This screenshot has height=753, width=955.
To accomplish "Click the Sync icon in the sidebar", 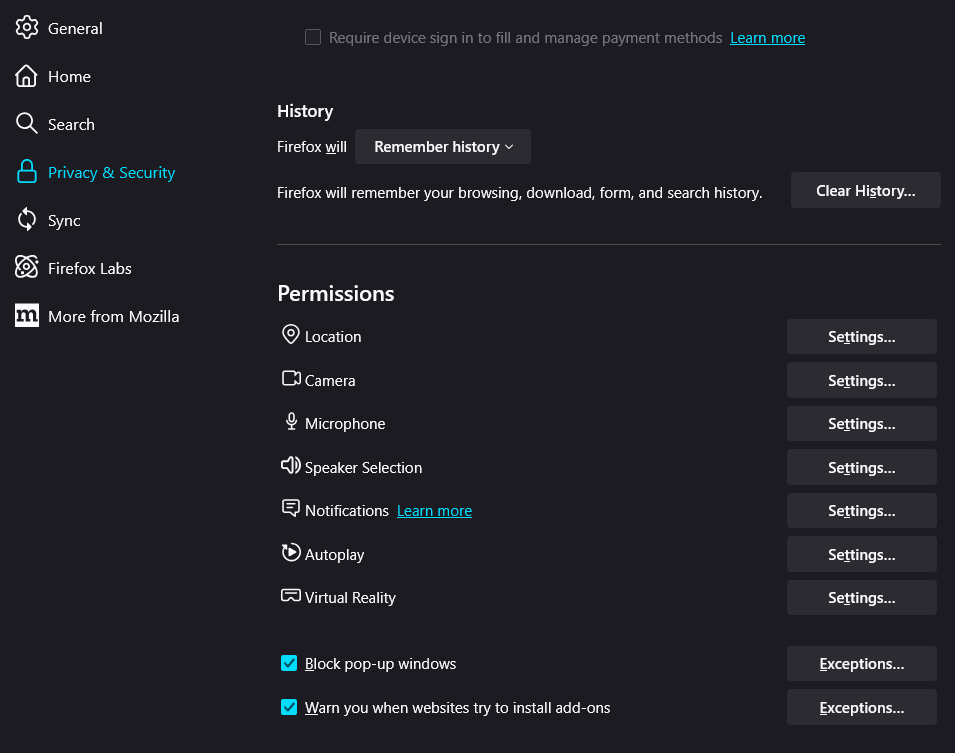I will click(x=27, y=220).
